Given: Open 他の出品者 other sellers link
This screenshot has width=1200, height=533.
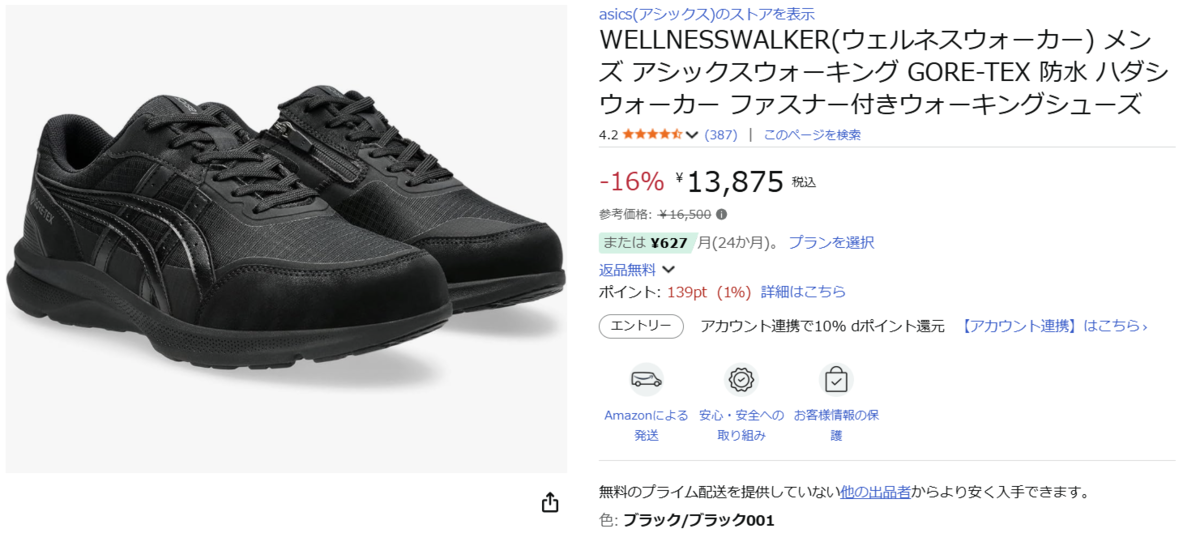Looking at the screenshot, I should (875, 492).
